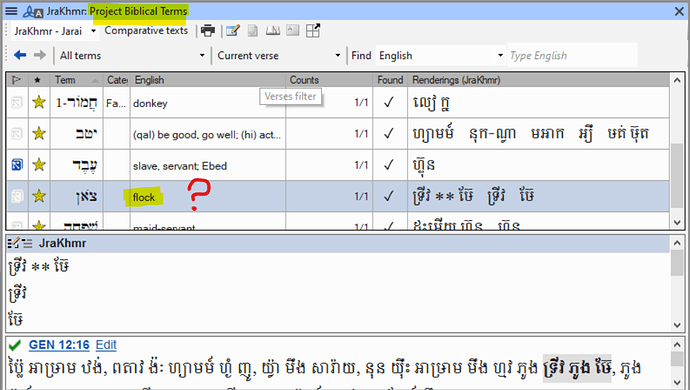Click in the Type English search field
This screenshot has width=690, height=390.
pyautogui.click(x=572, y=55)
